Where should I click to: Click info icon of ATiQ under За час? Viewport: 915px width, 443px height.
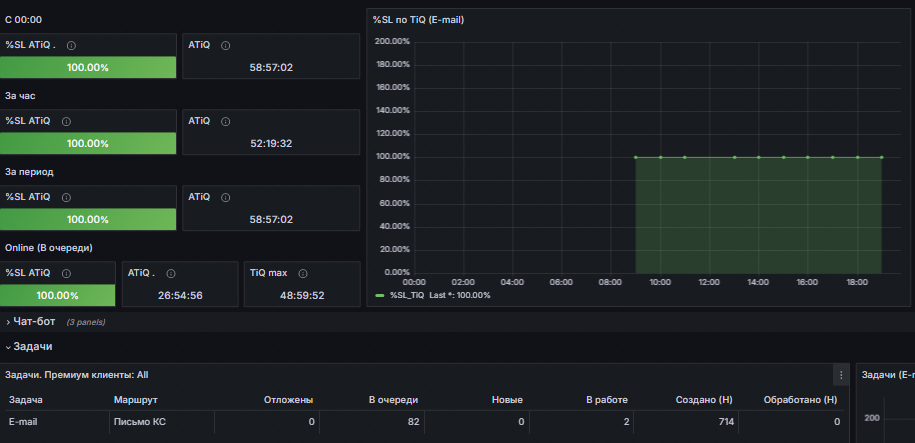click(226, 121)
